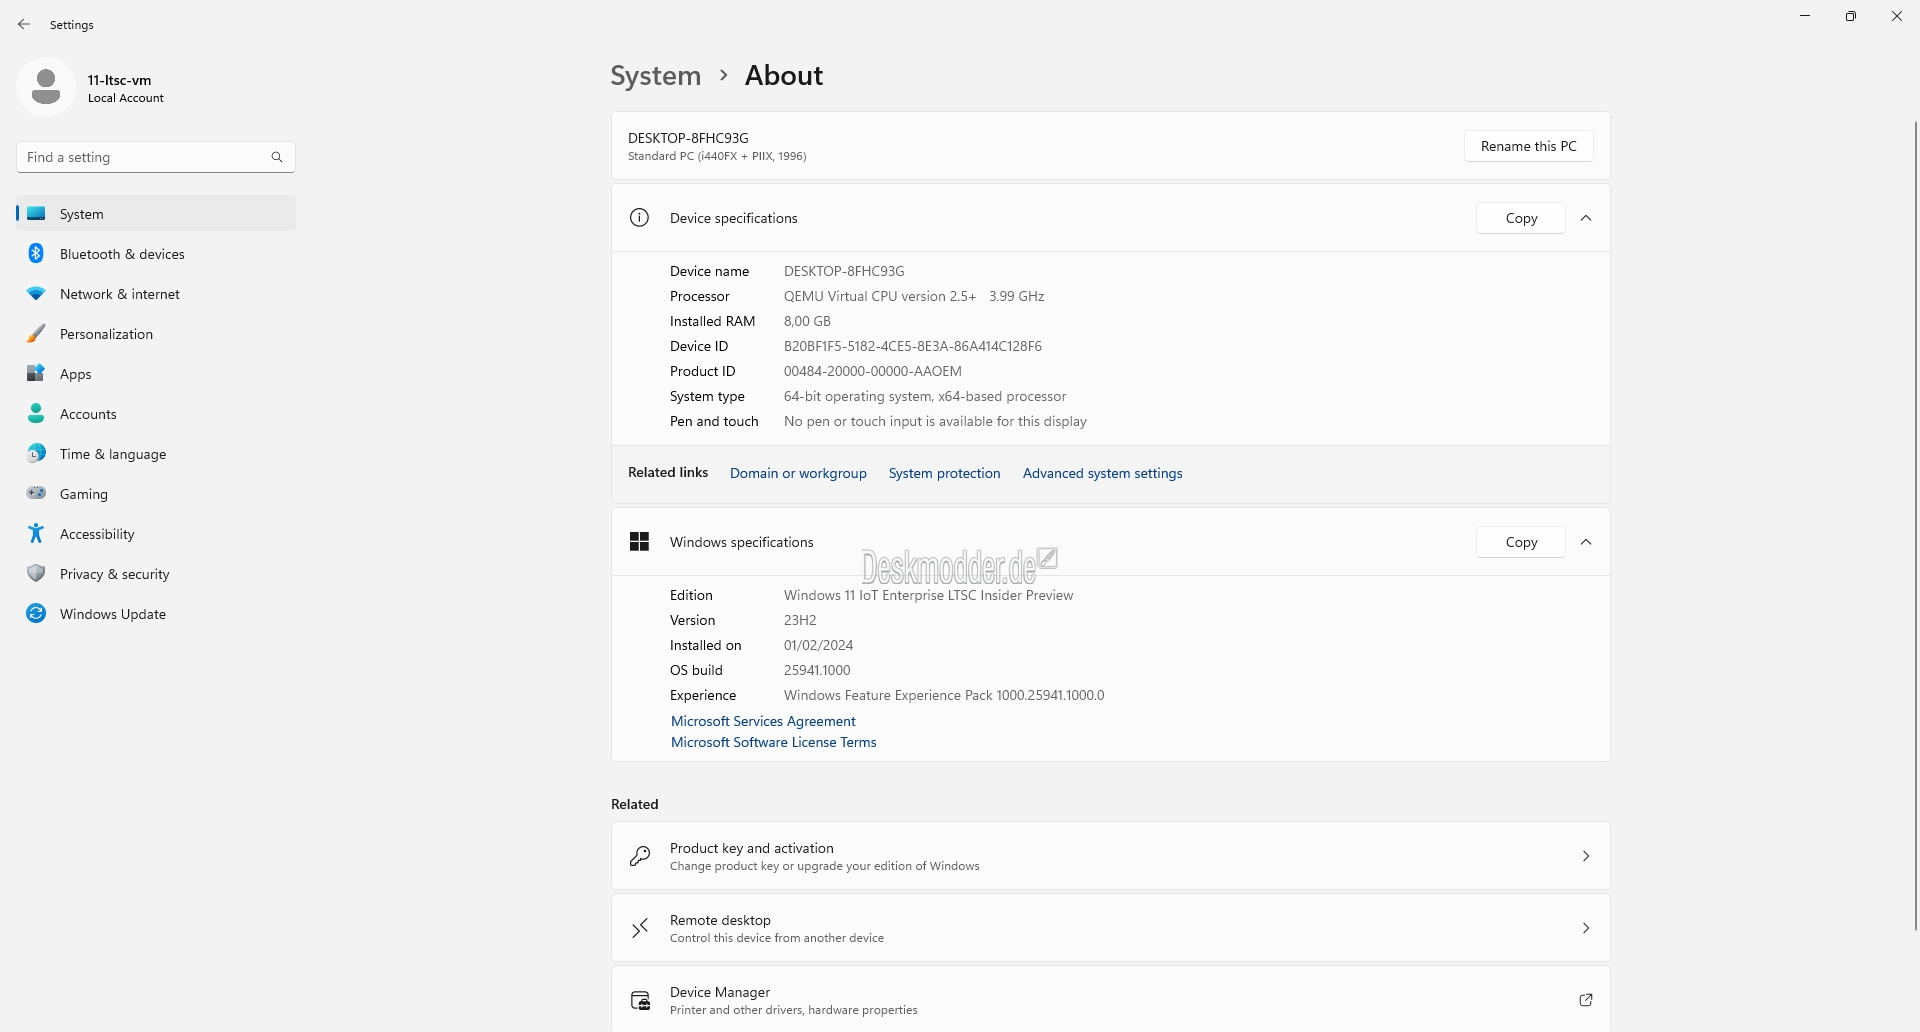Open Microsoft Software License Terms link
This screenshot has width=1920, height=1032.
pos(773,742)
